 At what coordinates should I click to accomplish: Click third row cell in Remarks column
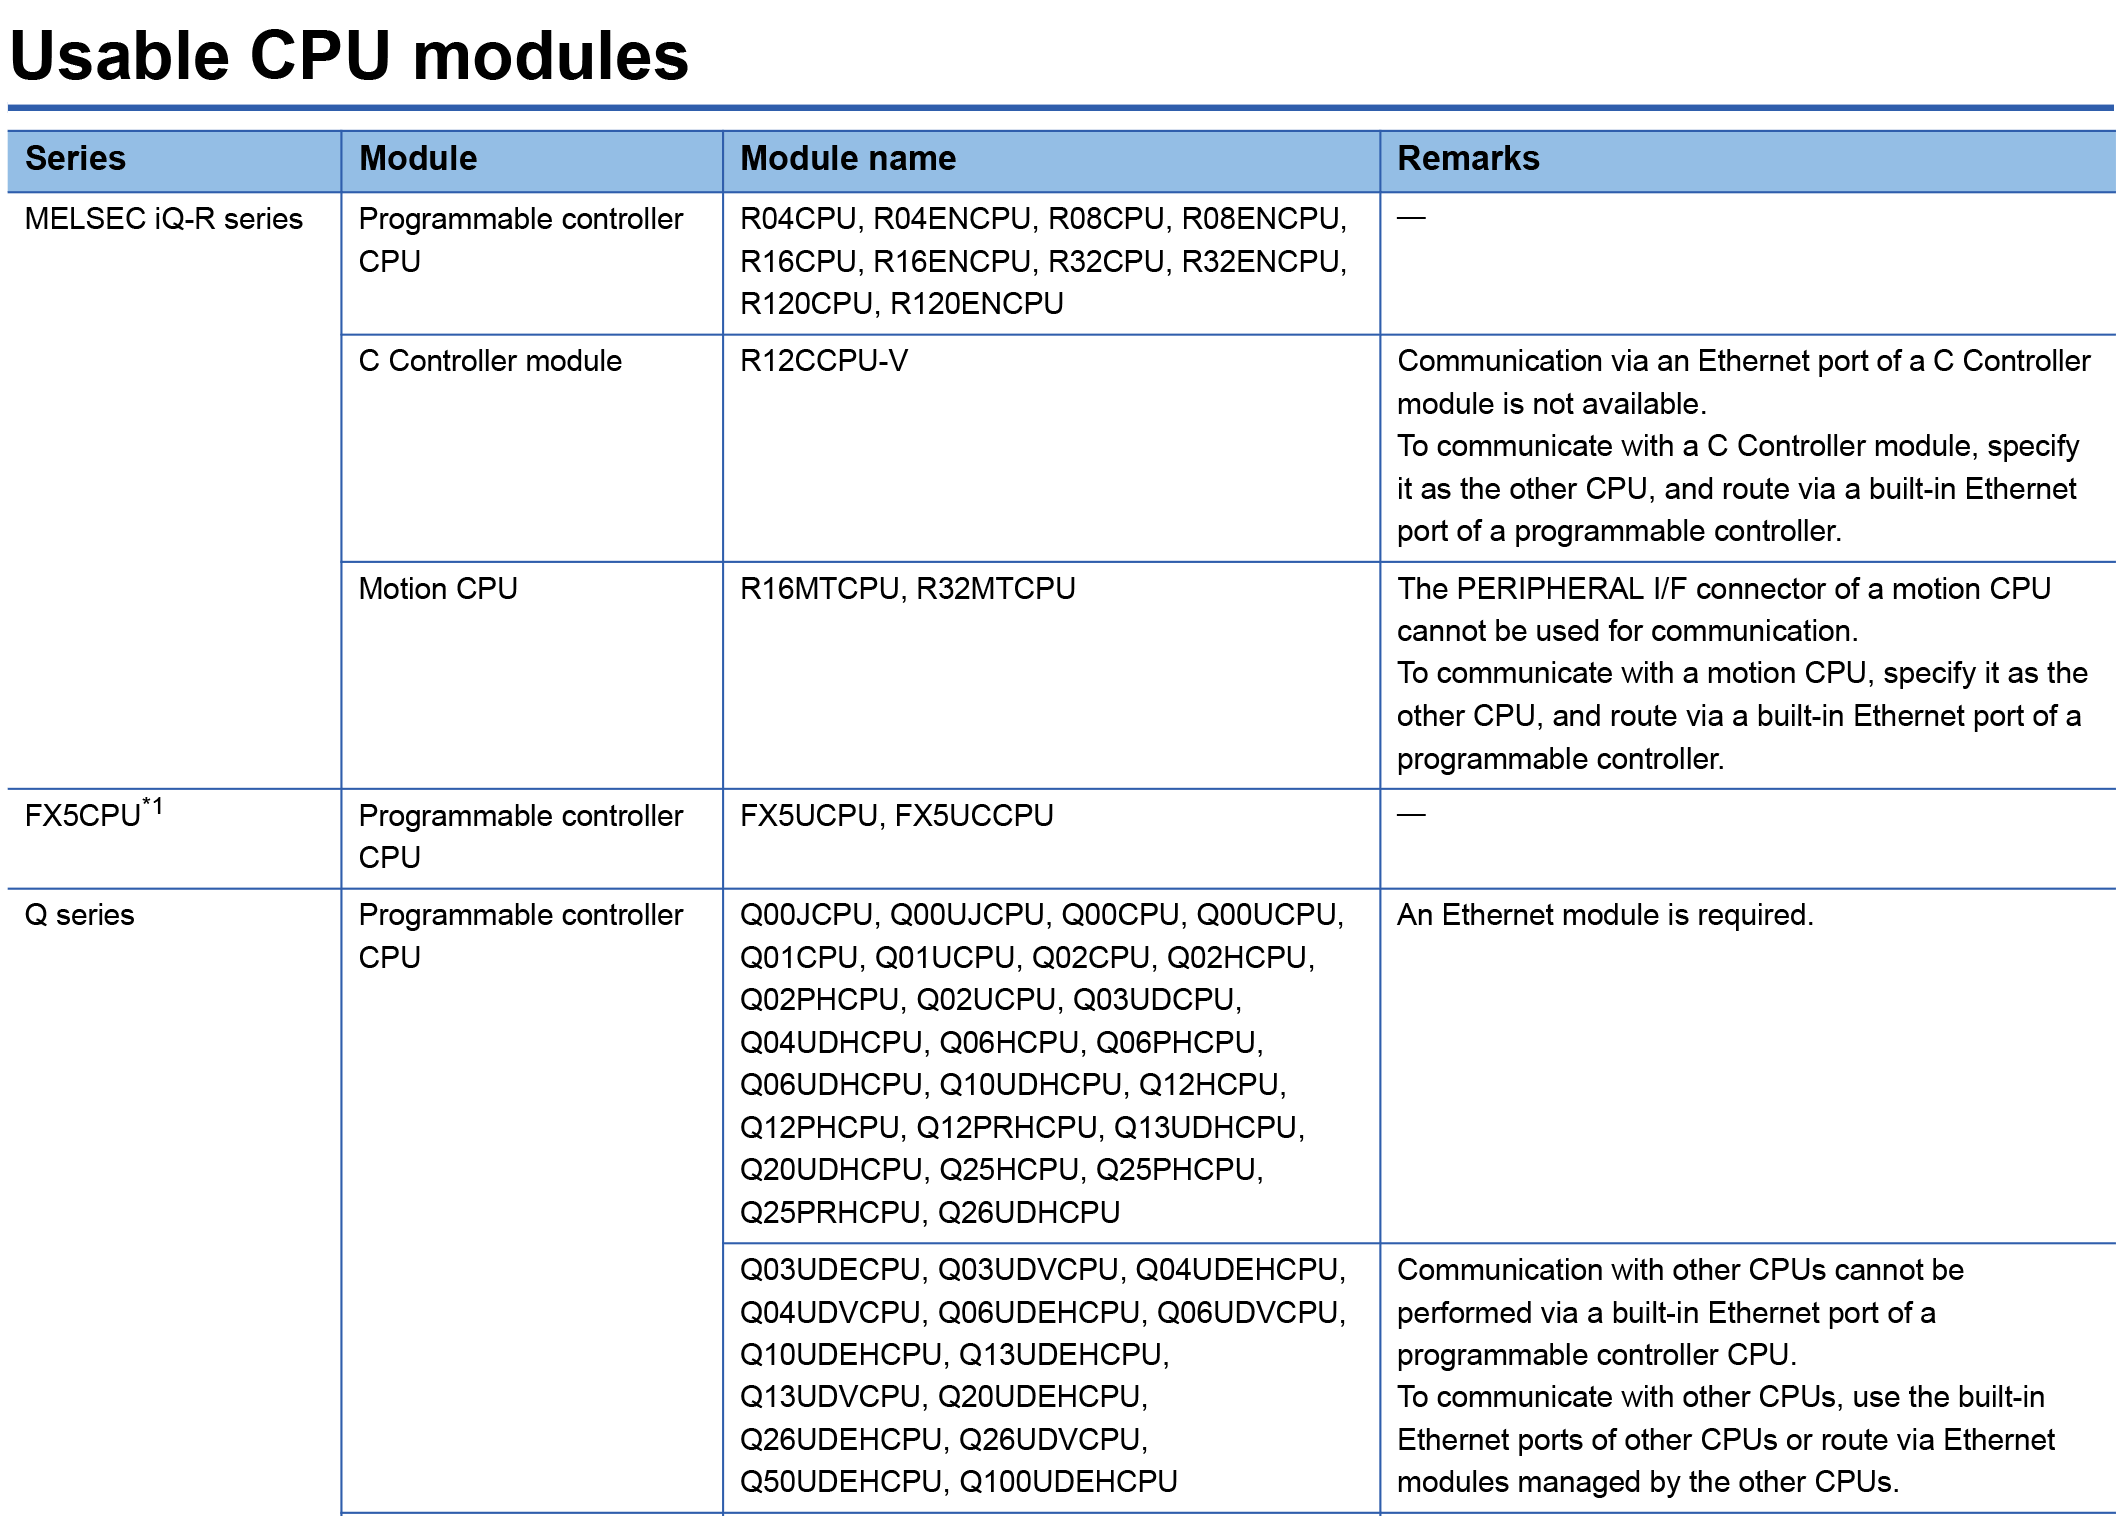click(1746, 674)
